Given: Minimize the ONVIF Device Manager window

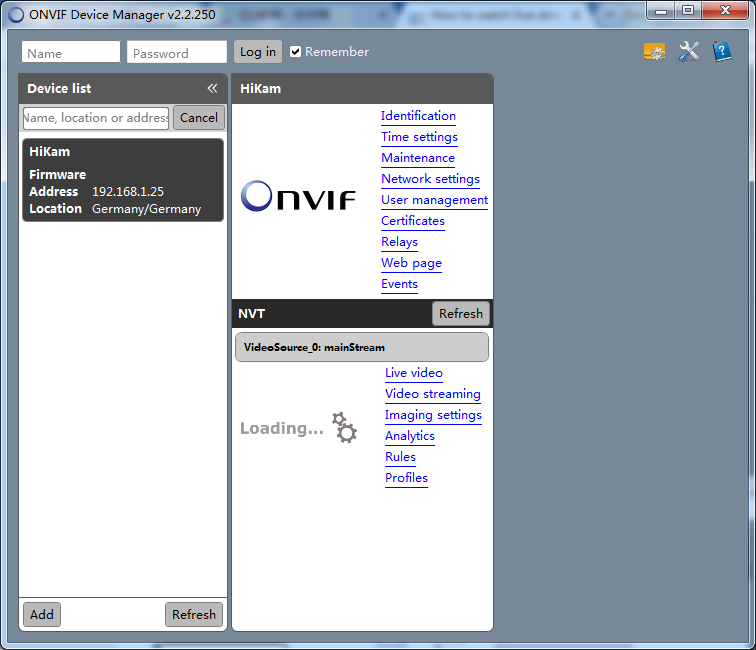Looking at the screenshot, I should click(661, 10).
